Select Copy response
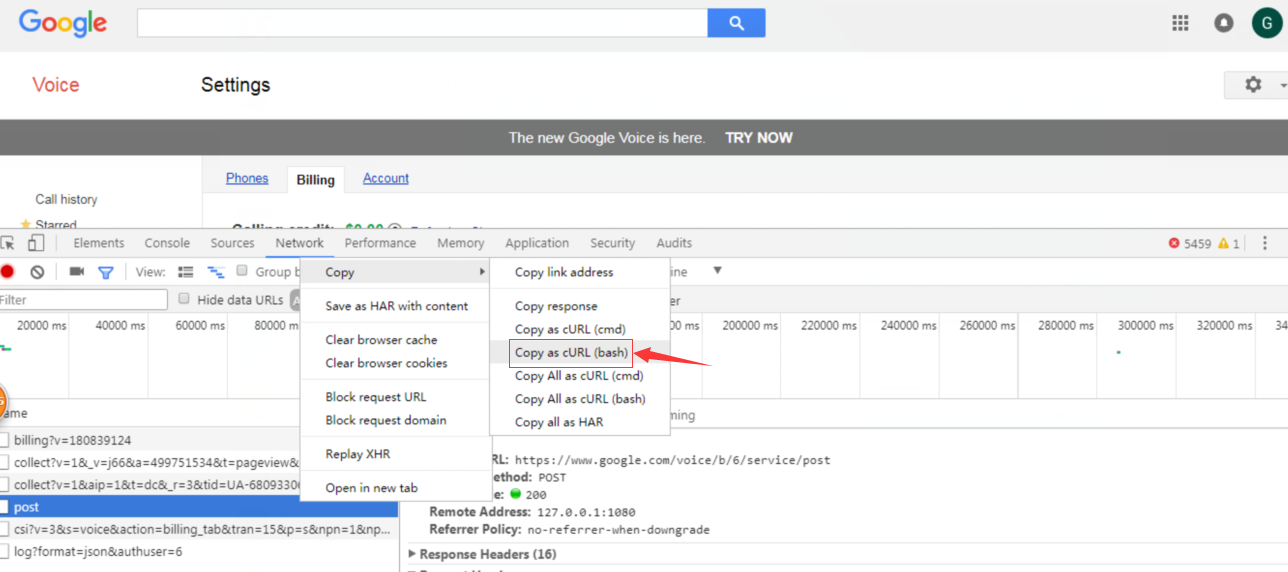 pyautogui.click(x=556, y=306)
